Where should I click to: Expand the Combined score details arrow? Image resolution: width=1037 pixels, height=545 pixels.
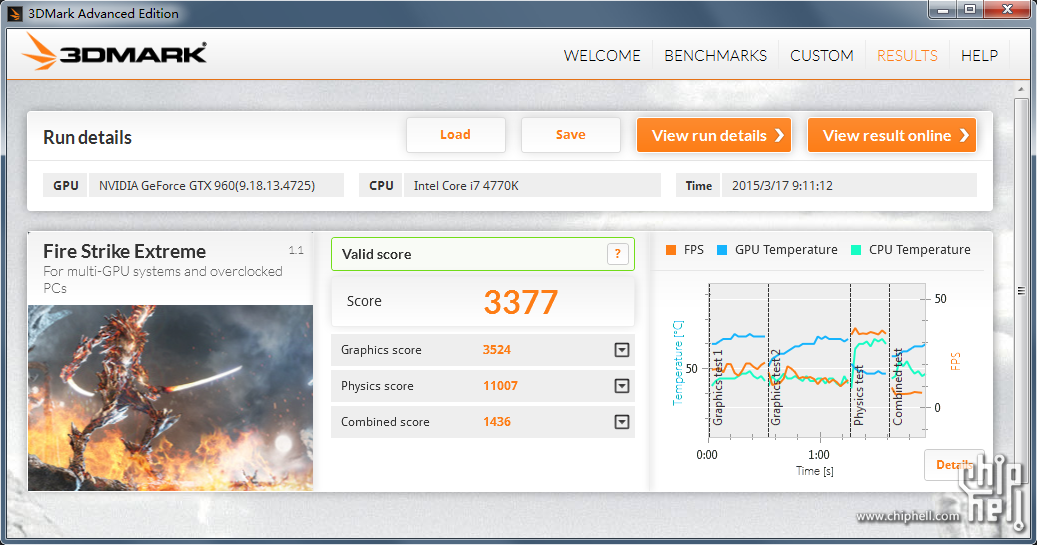click(x=622, y=422)
